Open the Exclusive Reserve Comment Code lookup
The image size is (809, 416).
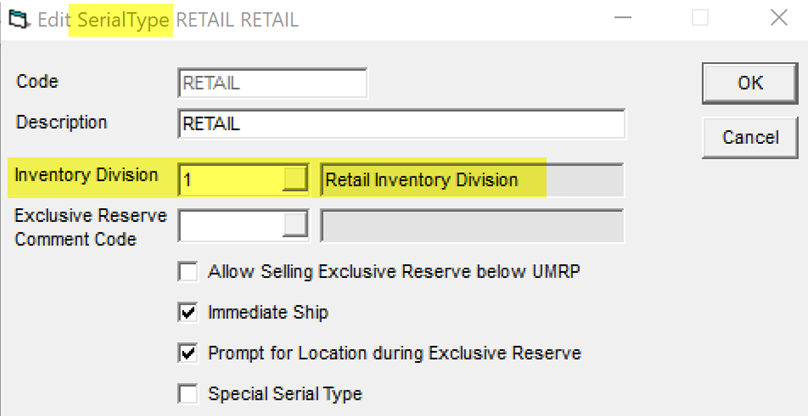click(x=295, y=225)
